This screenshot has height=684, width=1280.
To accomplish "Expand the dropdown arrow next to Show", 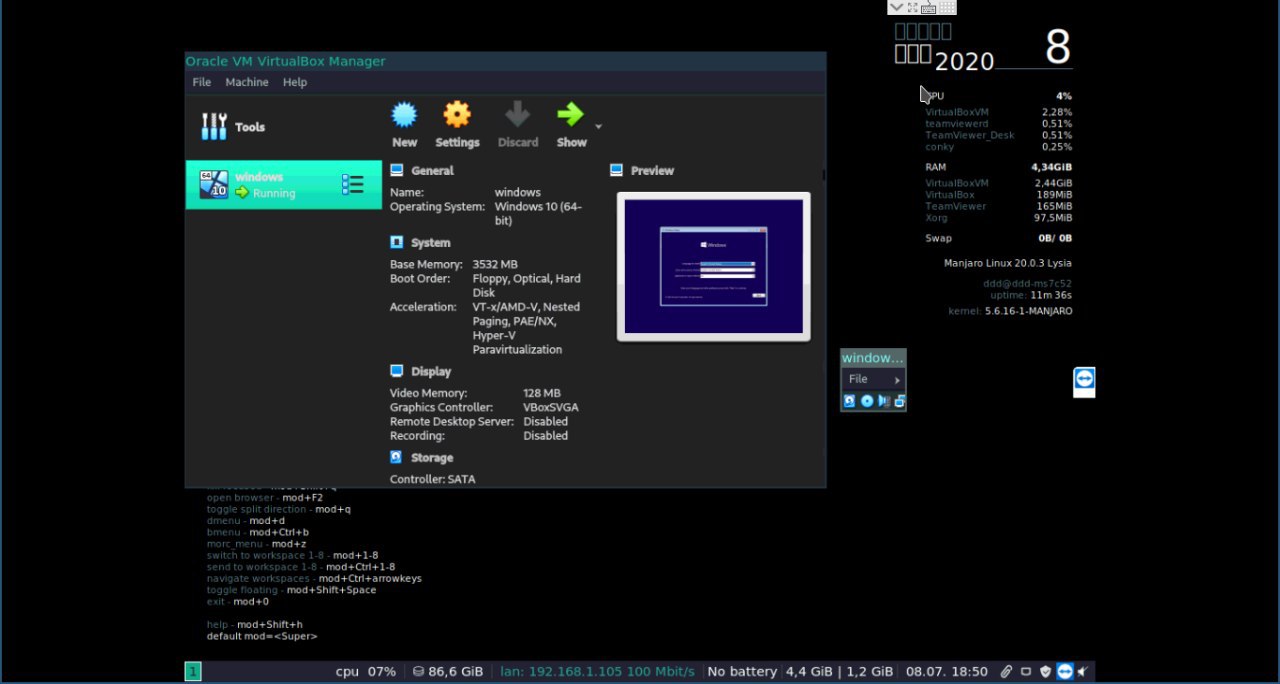I will (x=598, y=127).
